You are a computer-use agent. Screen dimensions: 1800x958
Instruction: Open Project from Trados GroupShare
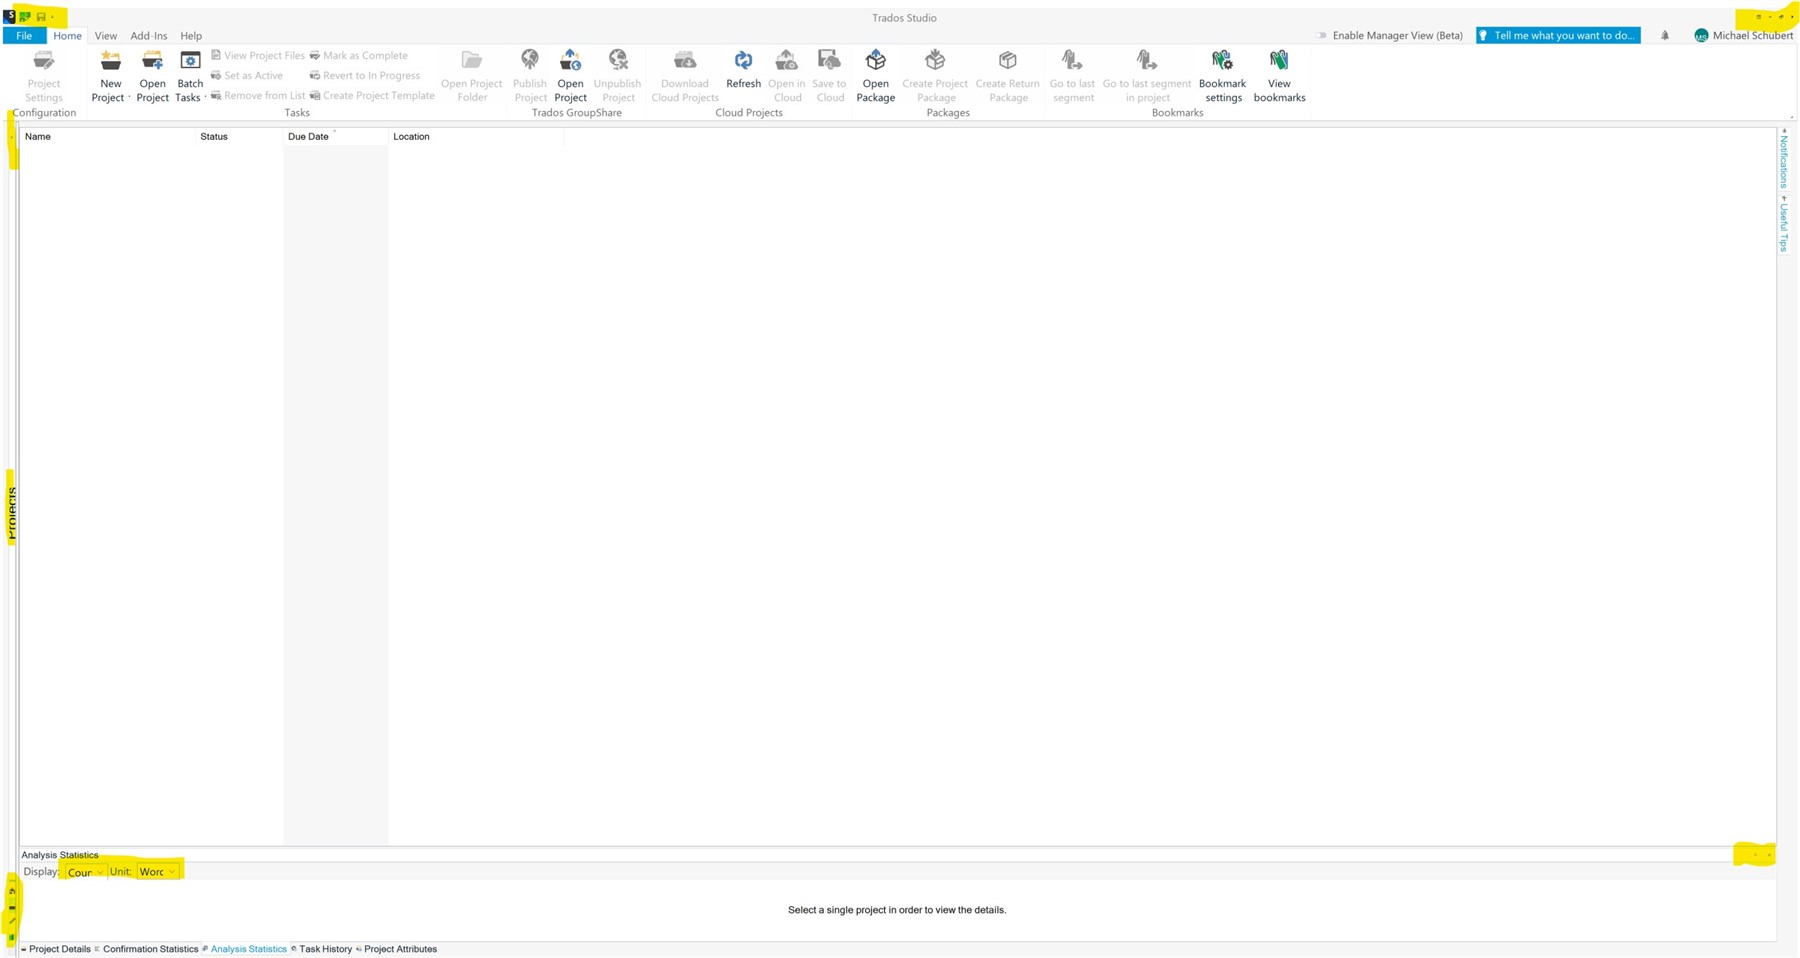click(x=570, y=75)
